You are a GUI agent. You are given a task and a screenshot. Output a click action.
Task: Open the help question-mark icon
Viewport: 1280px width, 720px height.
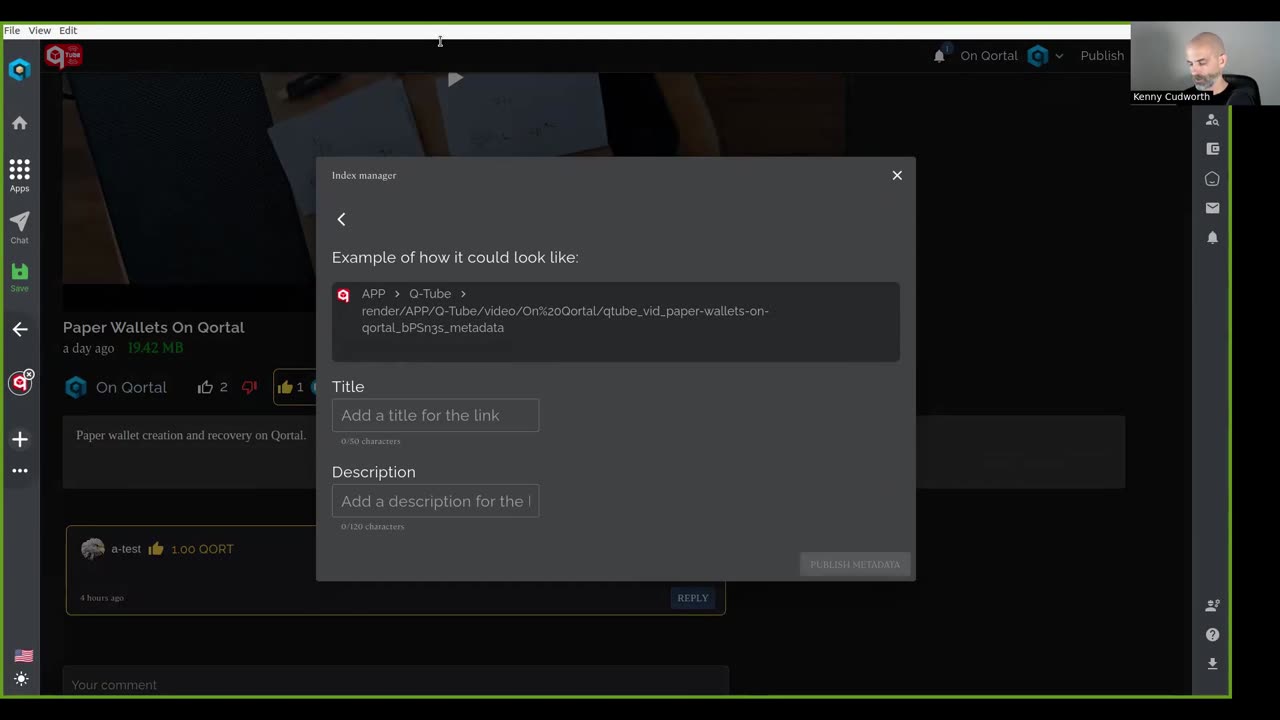click(1212, 635)
